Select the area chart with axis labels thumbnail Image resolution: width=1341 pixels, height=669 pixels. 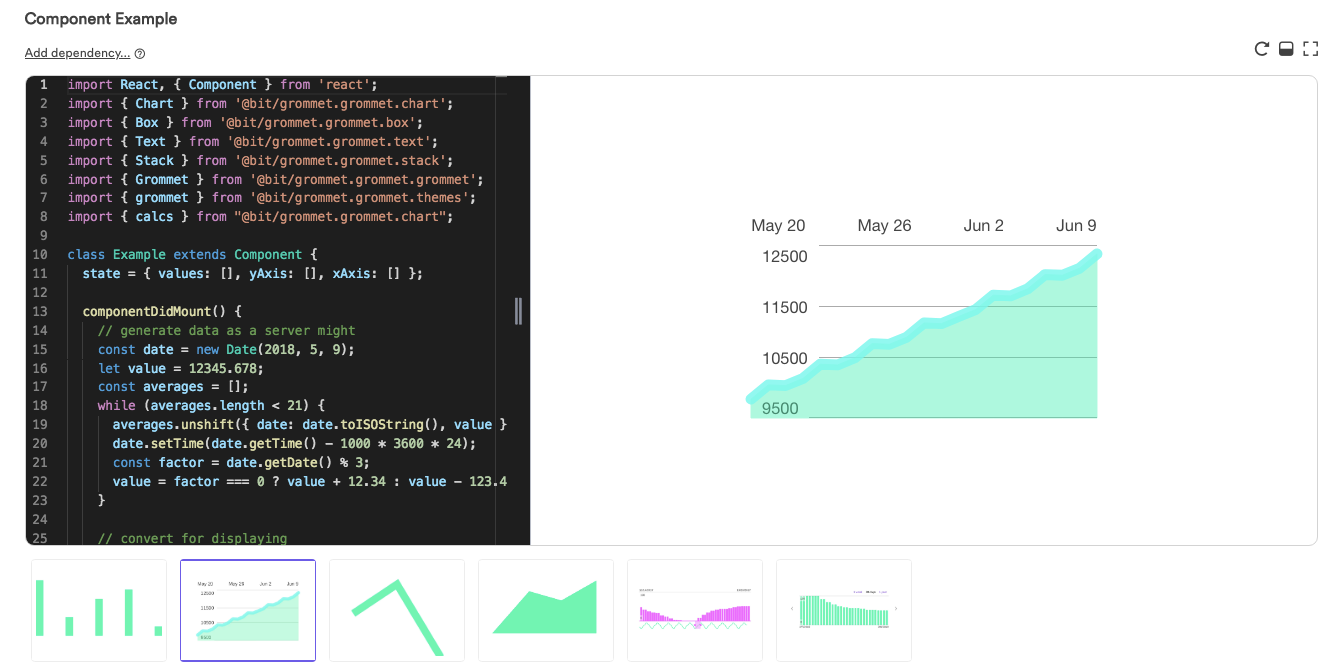(x=248, y=610)
